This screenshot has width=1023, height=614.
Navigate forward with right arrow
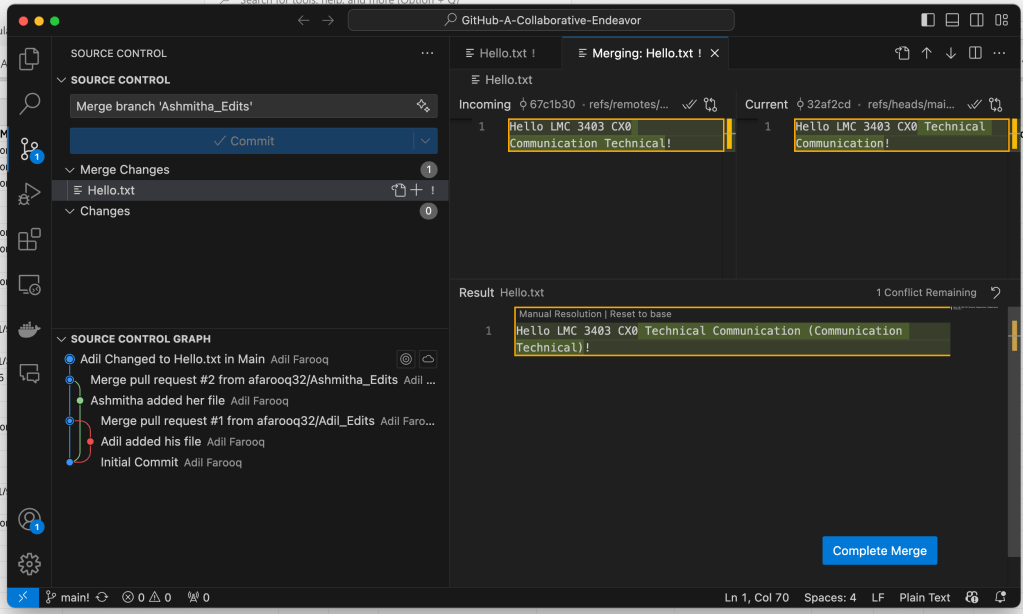pyautogui.click(x=328, y=20)
